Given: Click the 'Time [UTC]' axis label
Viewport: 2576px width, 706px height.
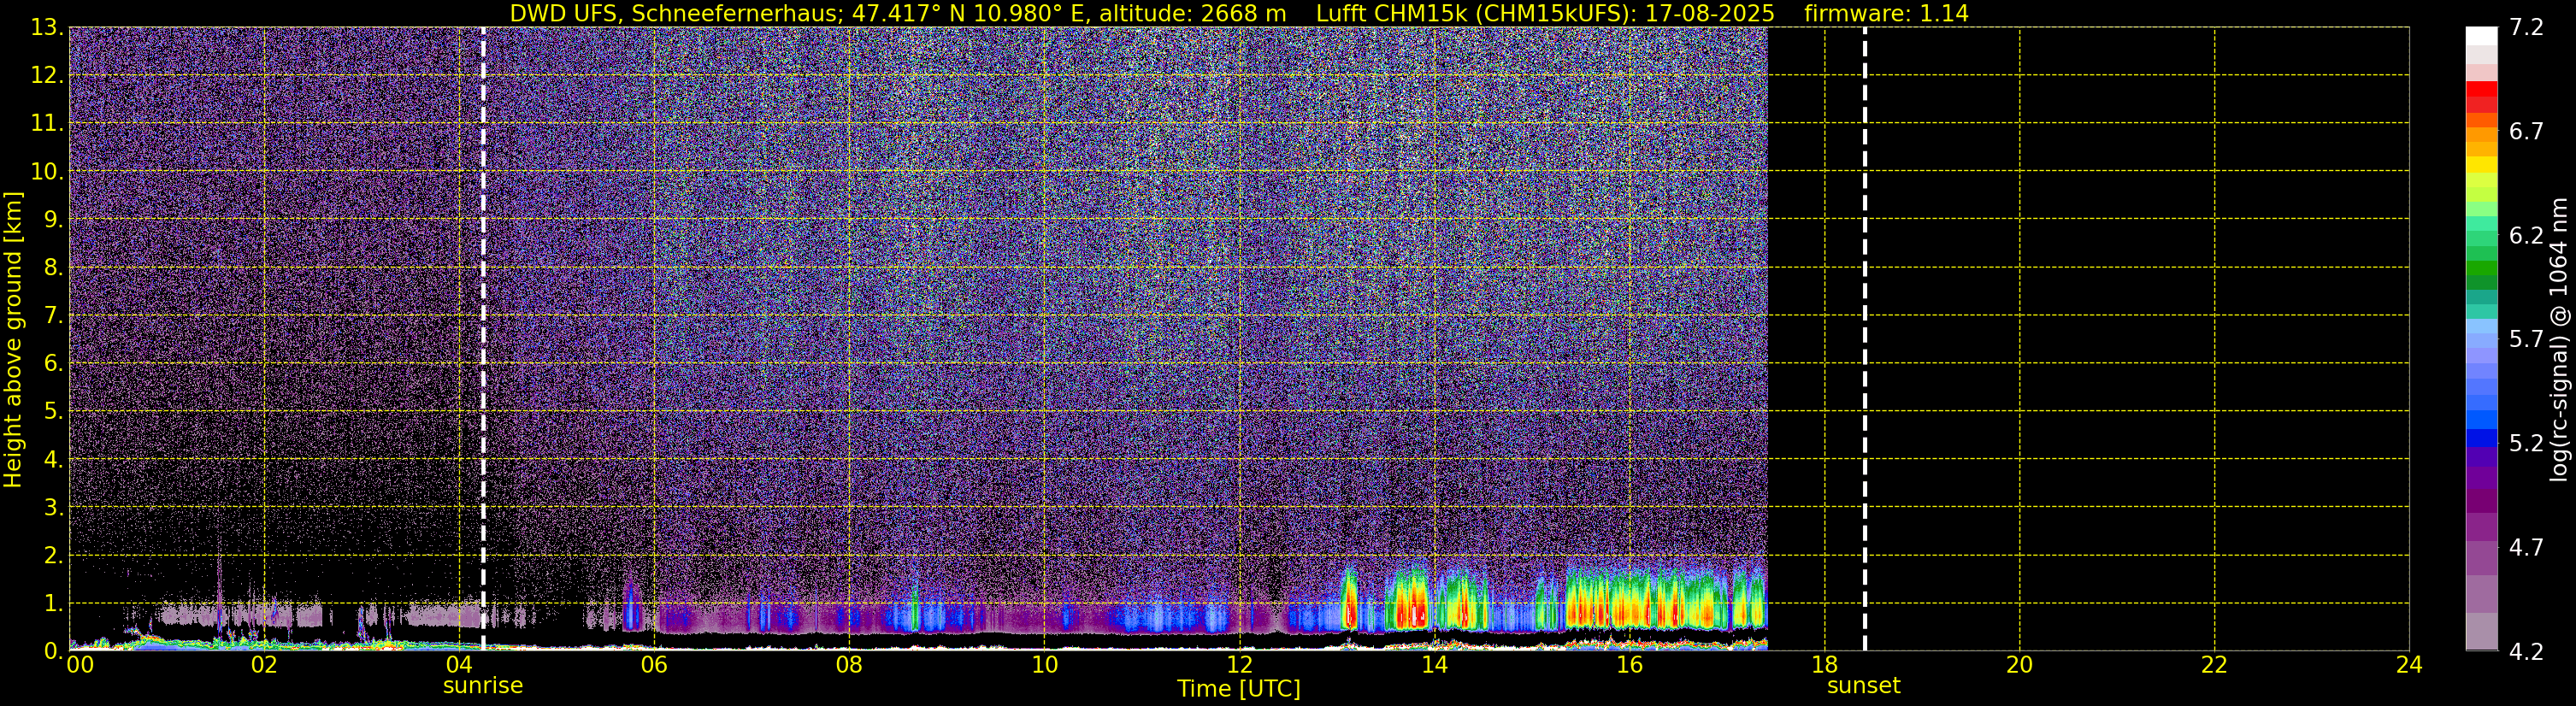Looking at the screenshot, I should click(x=1239, y=689).
